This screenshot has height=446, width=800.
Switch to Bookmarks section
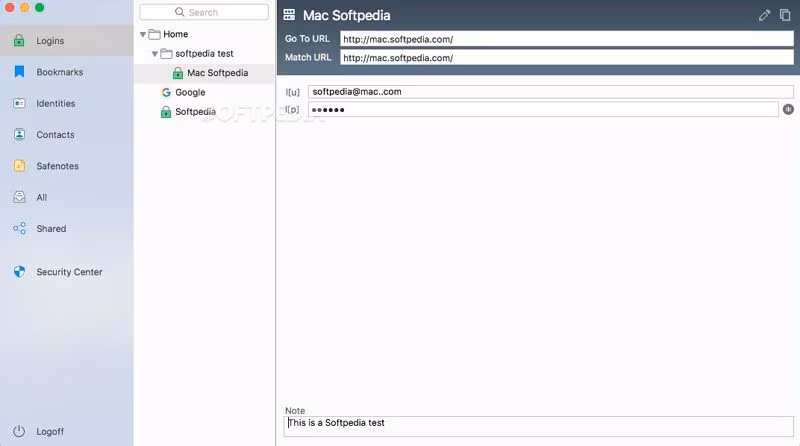[x=67, y=72]
